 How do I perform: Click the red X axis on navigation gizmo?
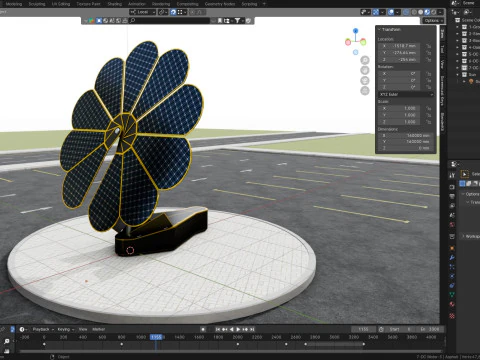[x=348, y=42]
